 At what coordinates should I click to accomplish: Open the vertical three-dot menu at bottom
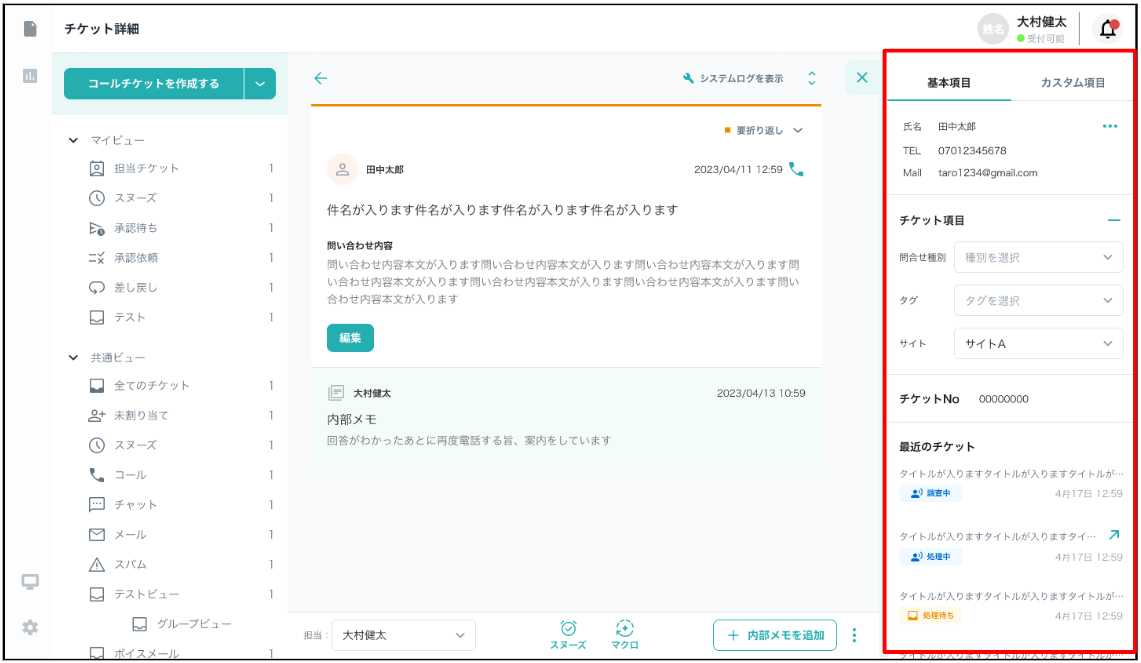click(x=854, y=635)
